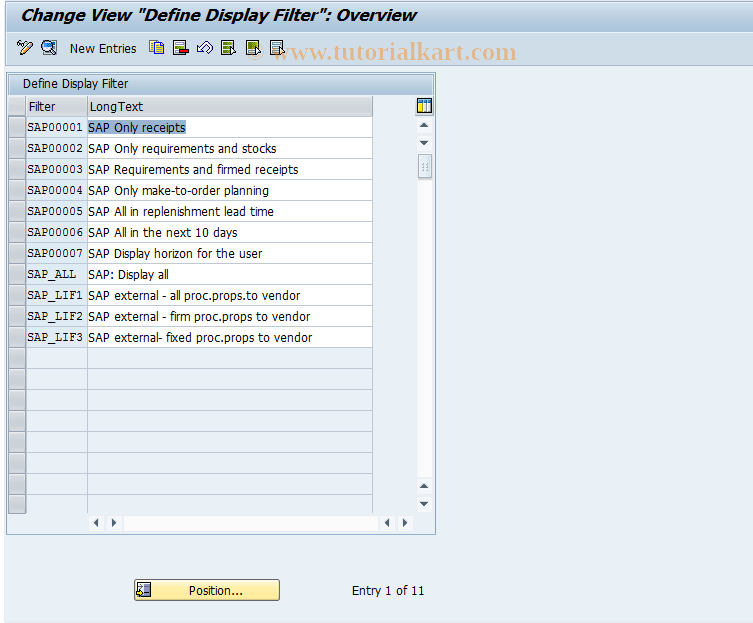
Task: Select row marker for SAP00004
Action: point(17,191)
